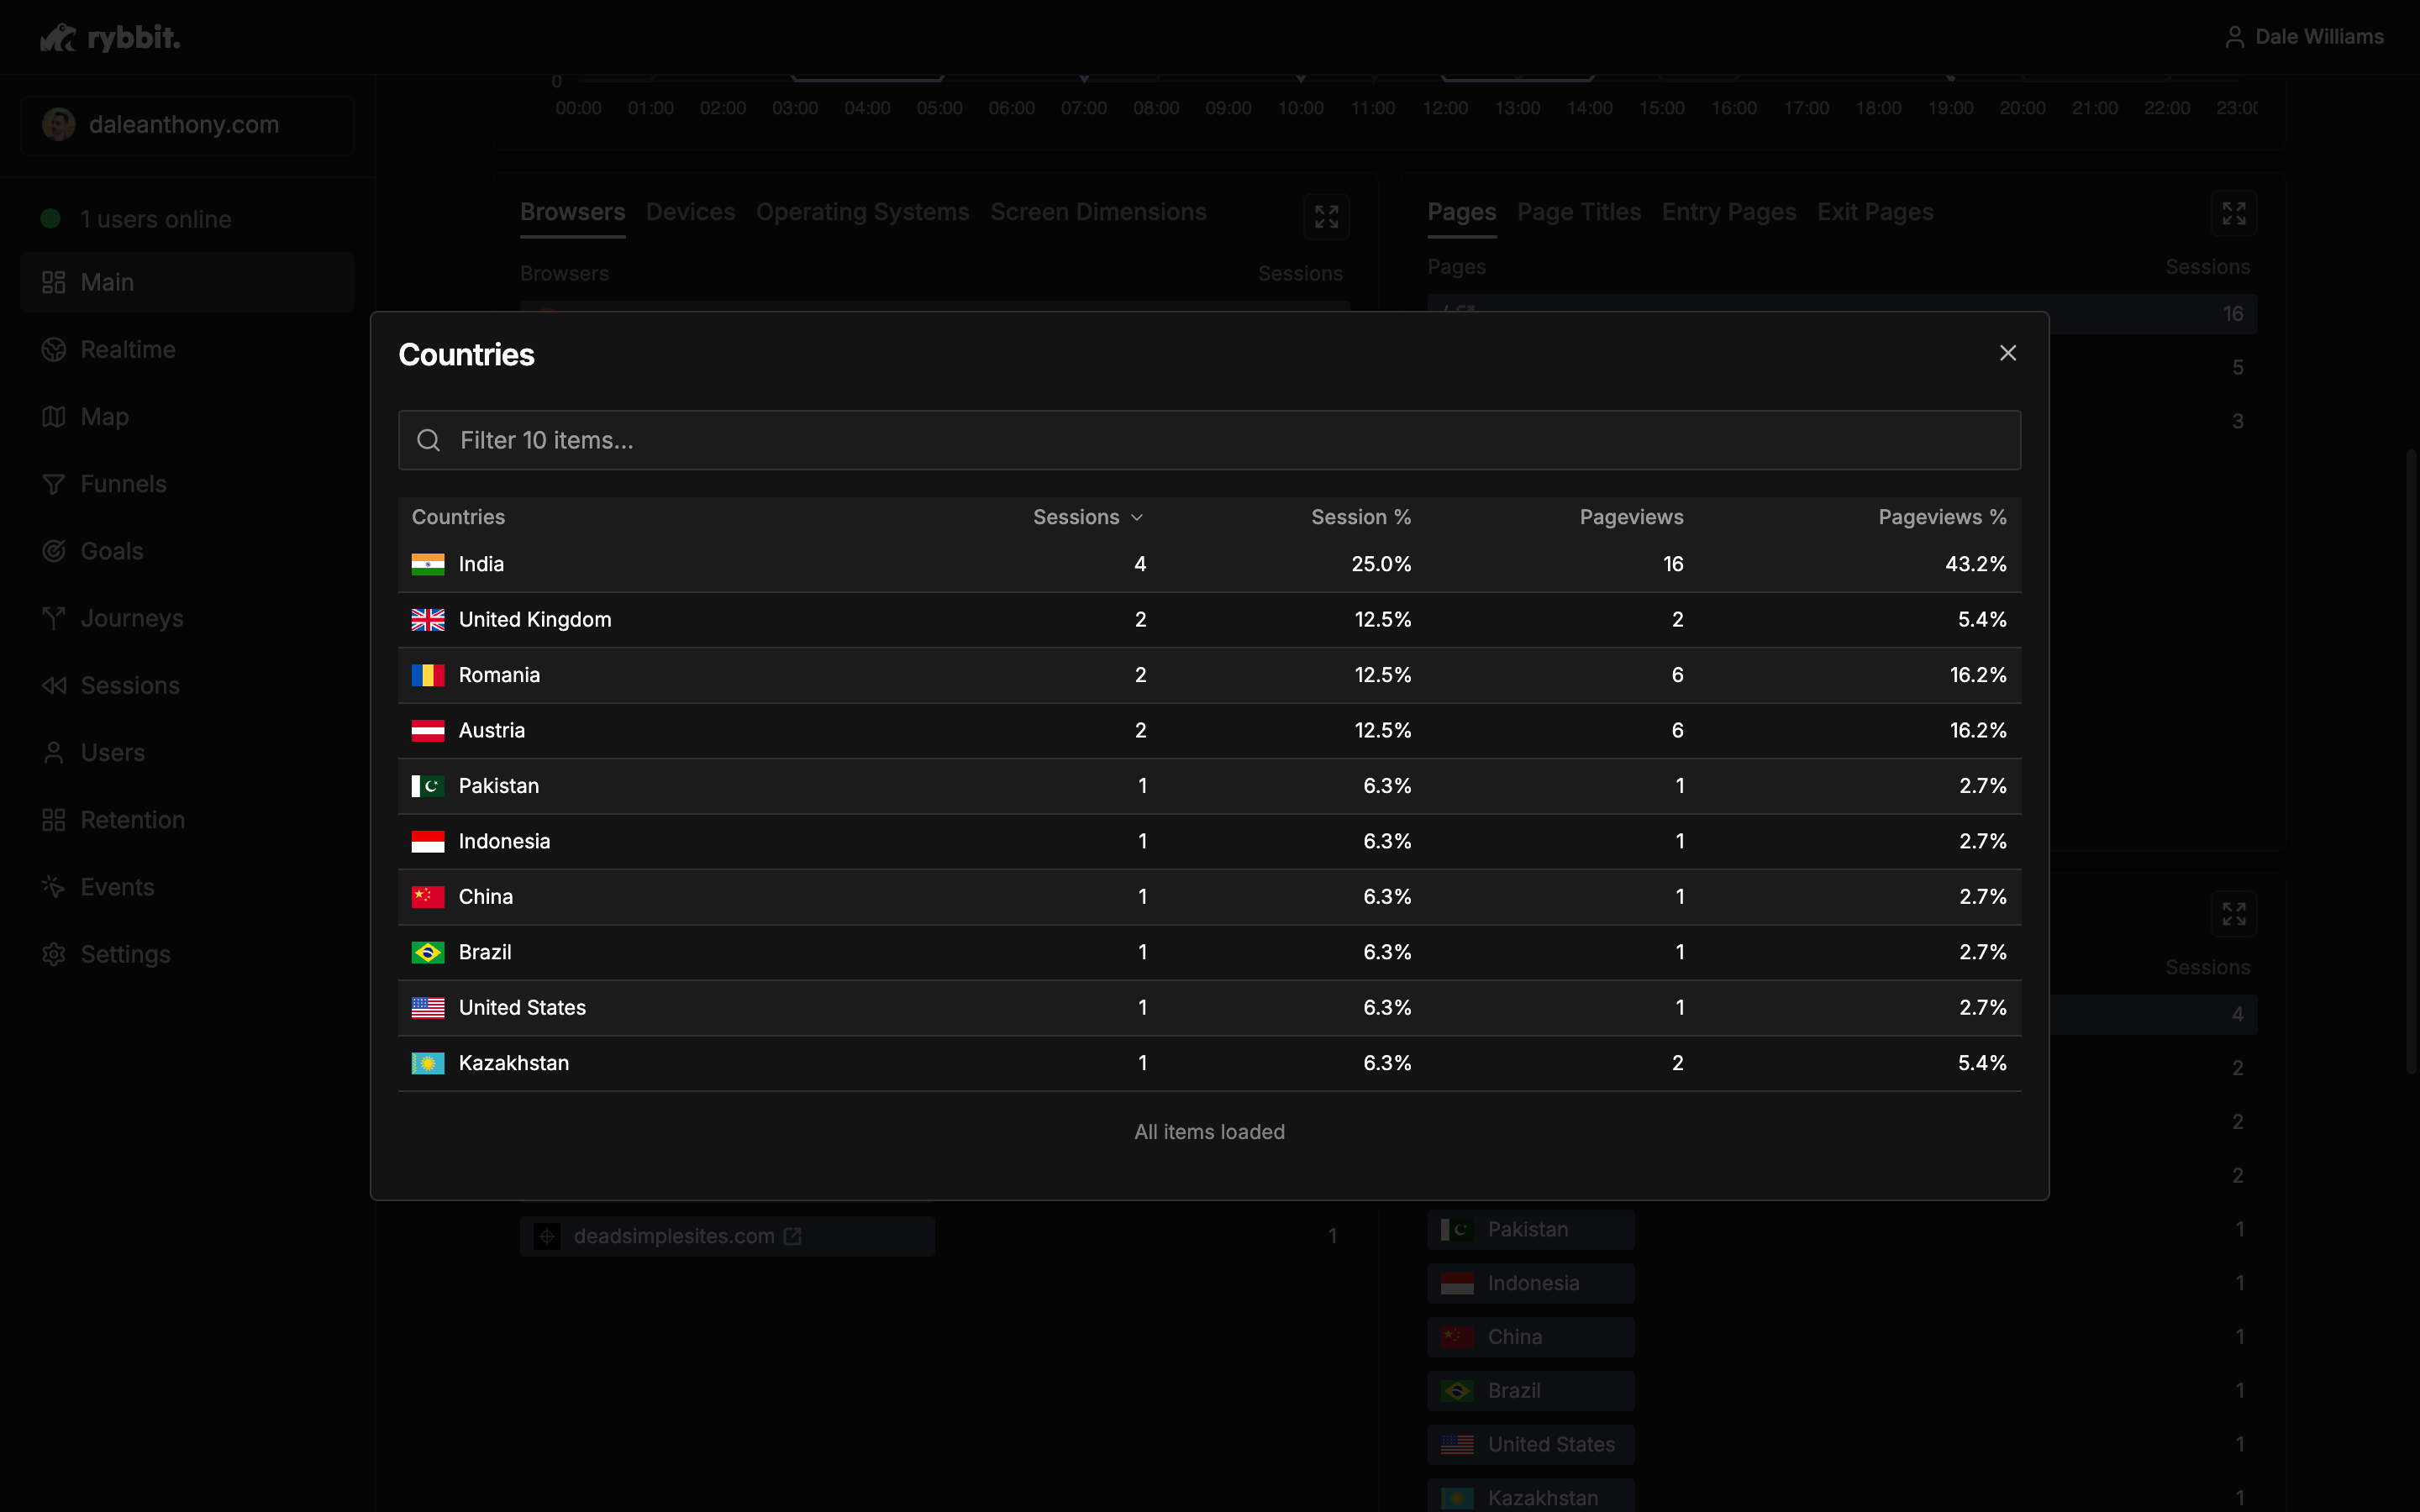This screenshot has width=2420, height=1512.
Task: Click the Pakistan flag icon in table
Action: click(428, 786)
